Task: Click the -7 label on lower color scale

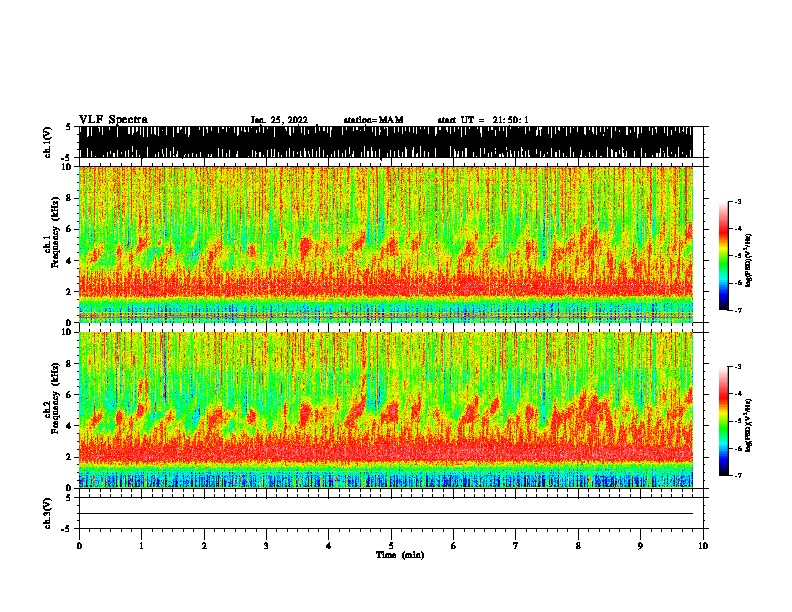Action: click(738, 476)
